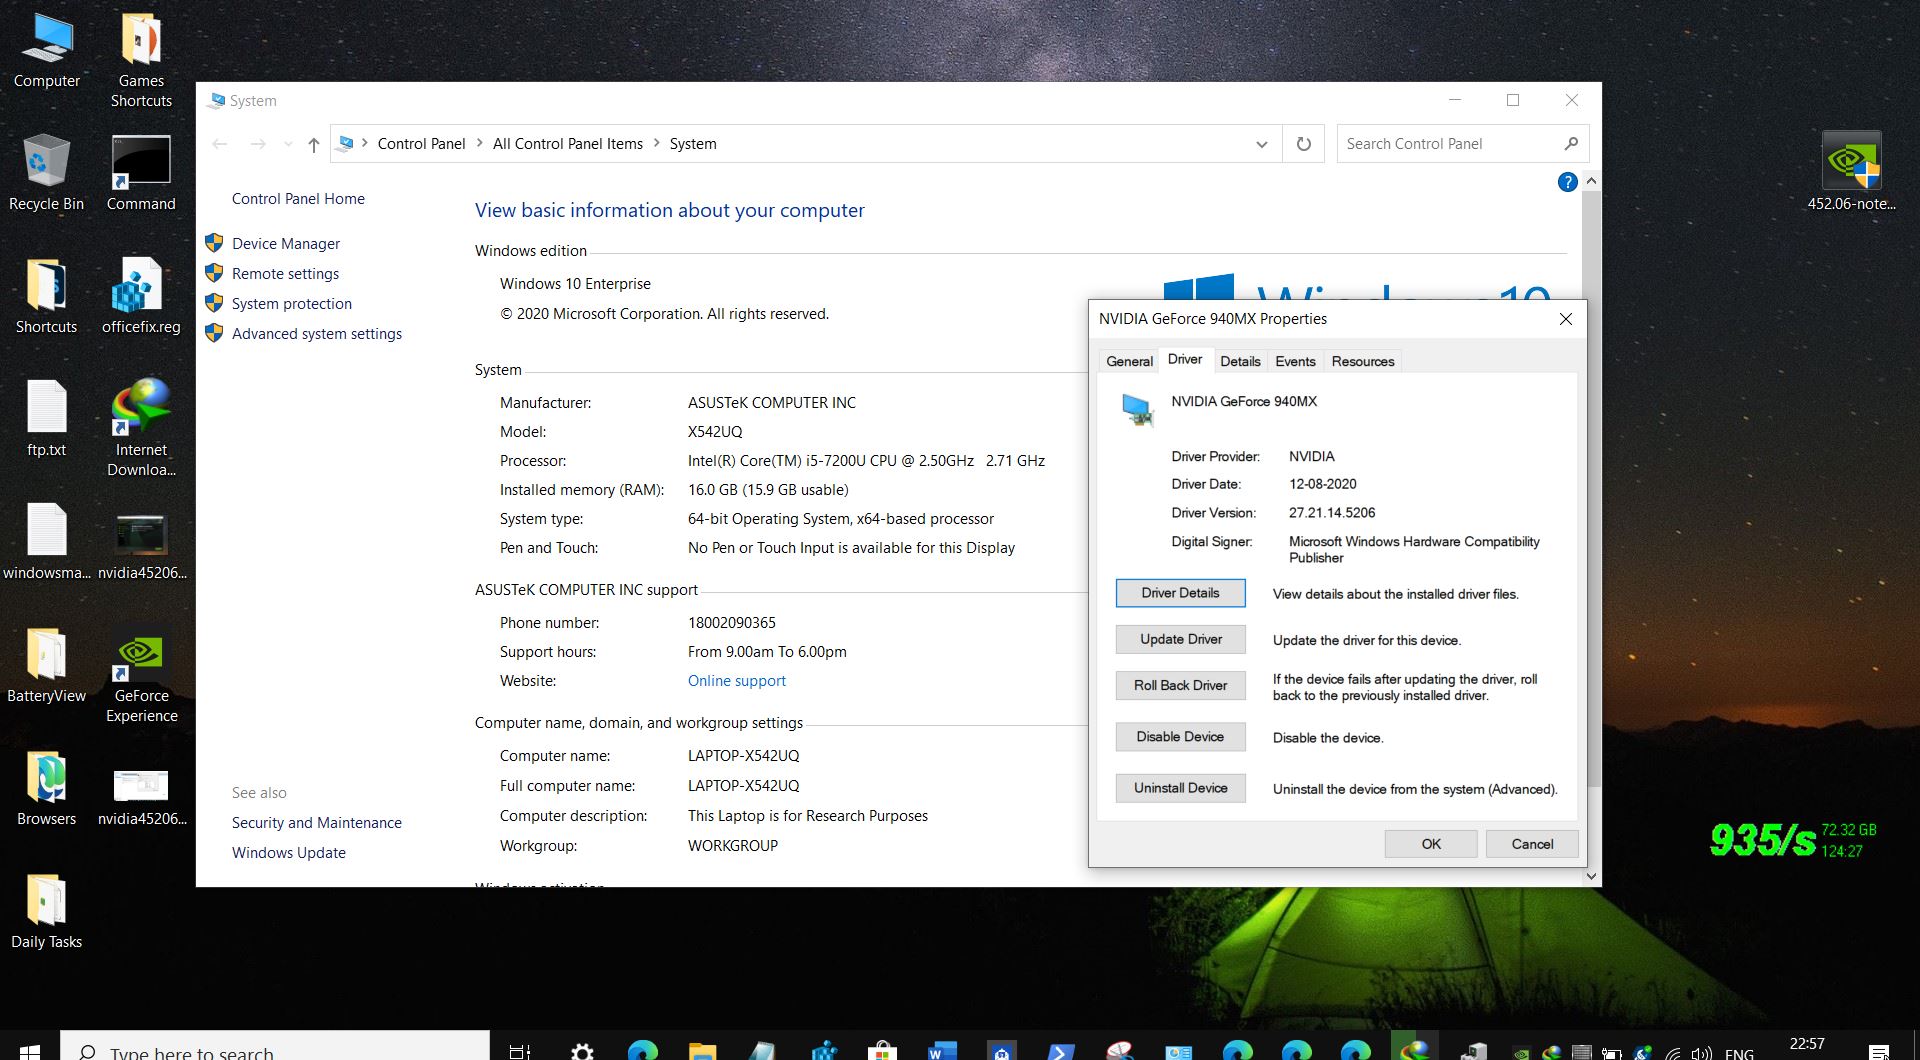Switch to the Details tab
Screen dimensions: 1920x1060
(1240, 361)
